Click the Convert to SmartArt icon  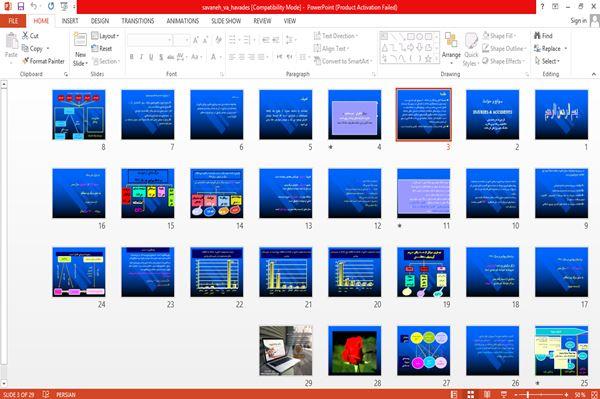click(x=317, y=61)
